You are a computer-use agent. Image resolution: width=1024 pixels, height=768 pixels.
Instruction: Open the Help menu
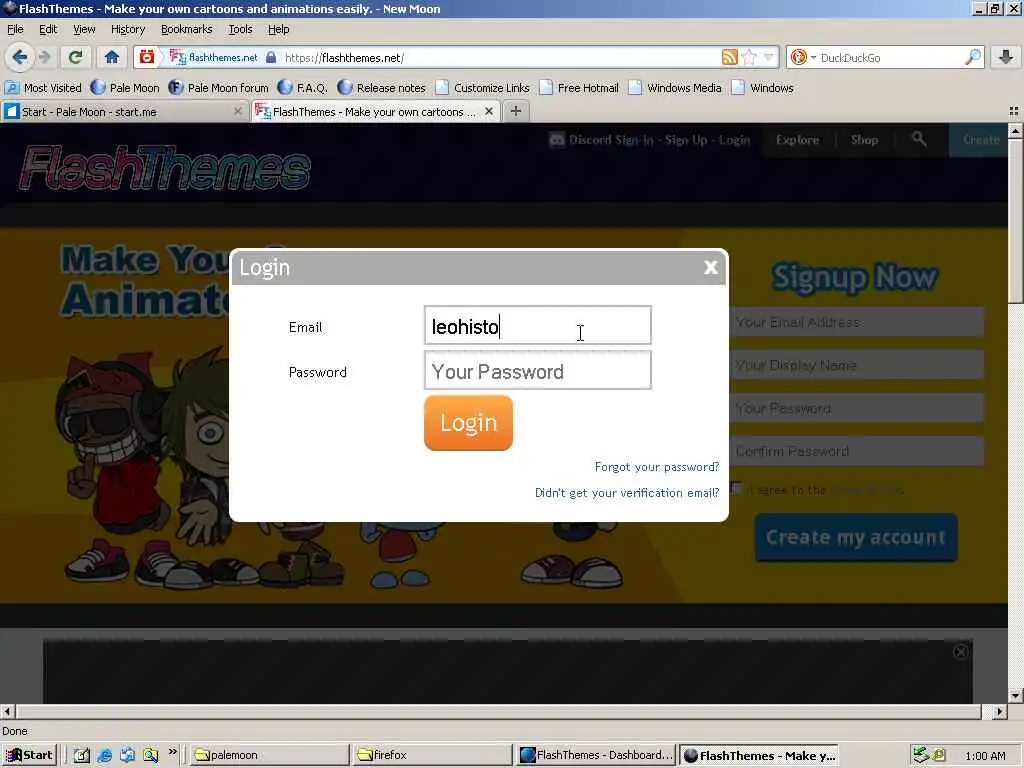tap(278, 29)
